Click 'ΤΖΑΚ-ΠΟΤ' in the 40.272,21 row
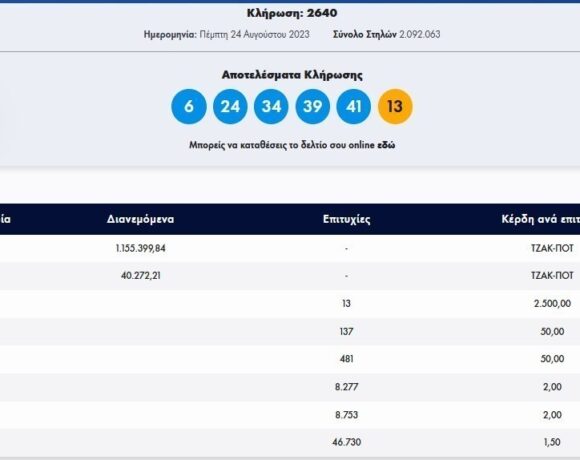 [552, 275]
